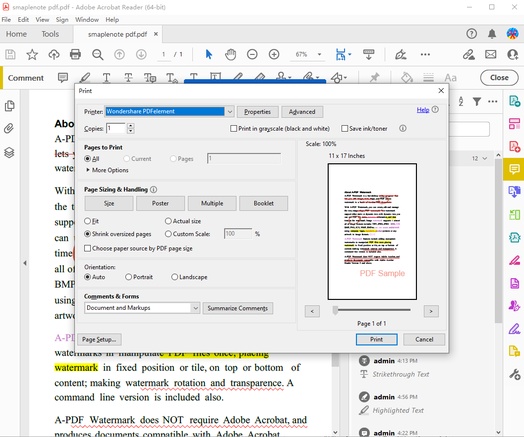524x437 pixels.
Task: Enable Save ink/toner checkbox
Action: point(345,128)
